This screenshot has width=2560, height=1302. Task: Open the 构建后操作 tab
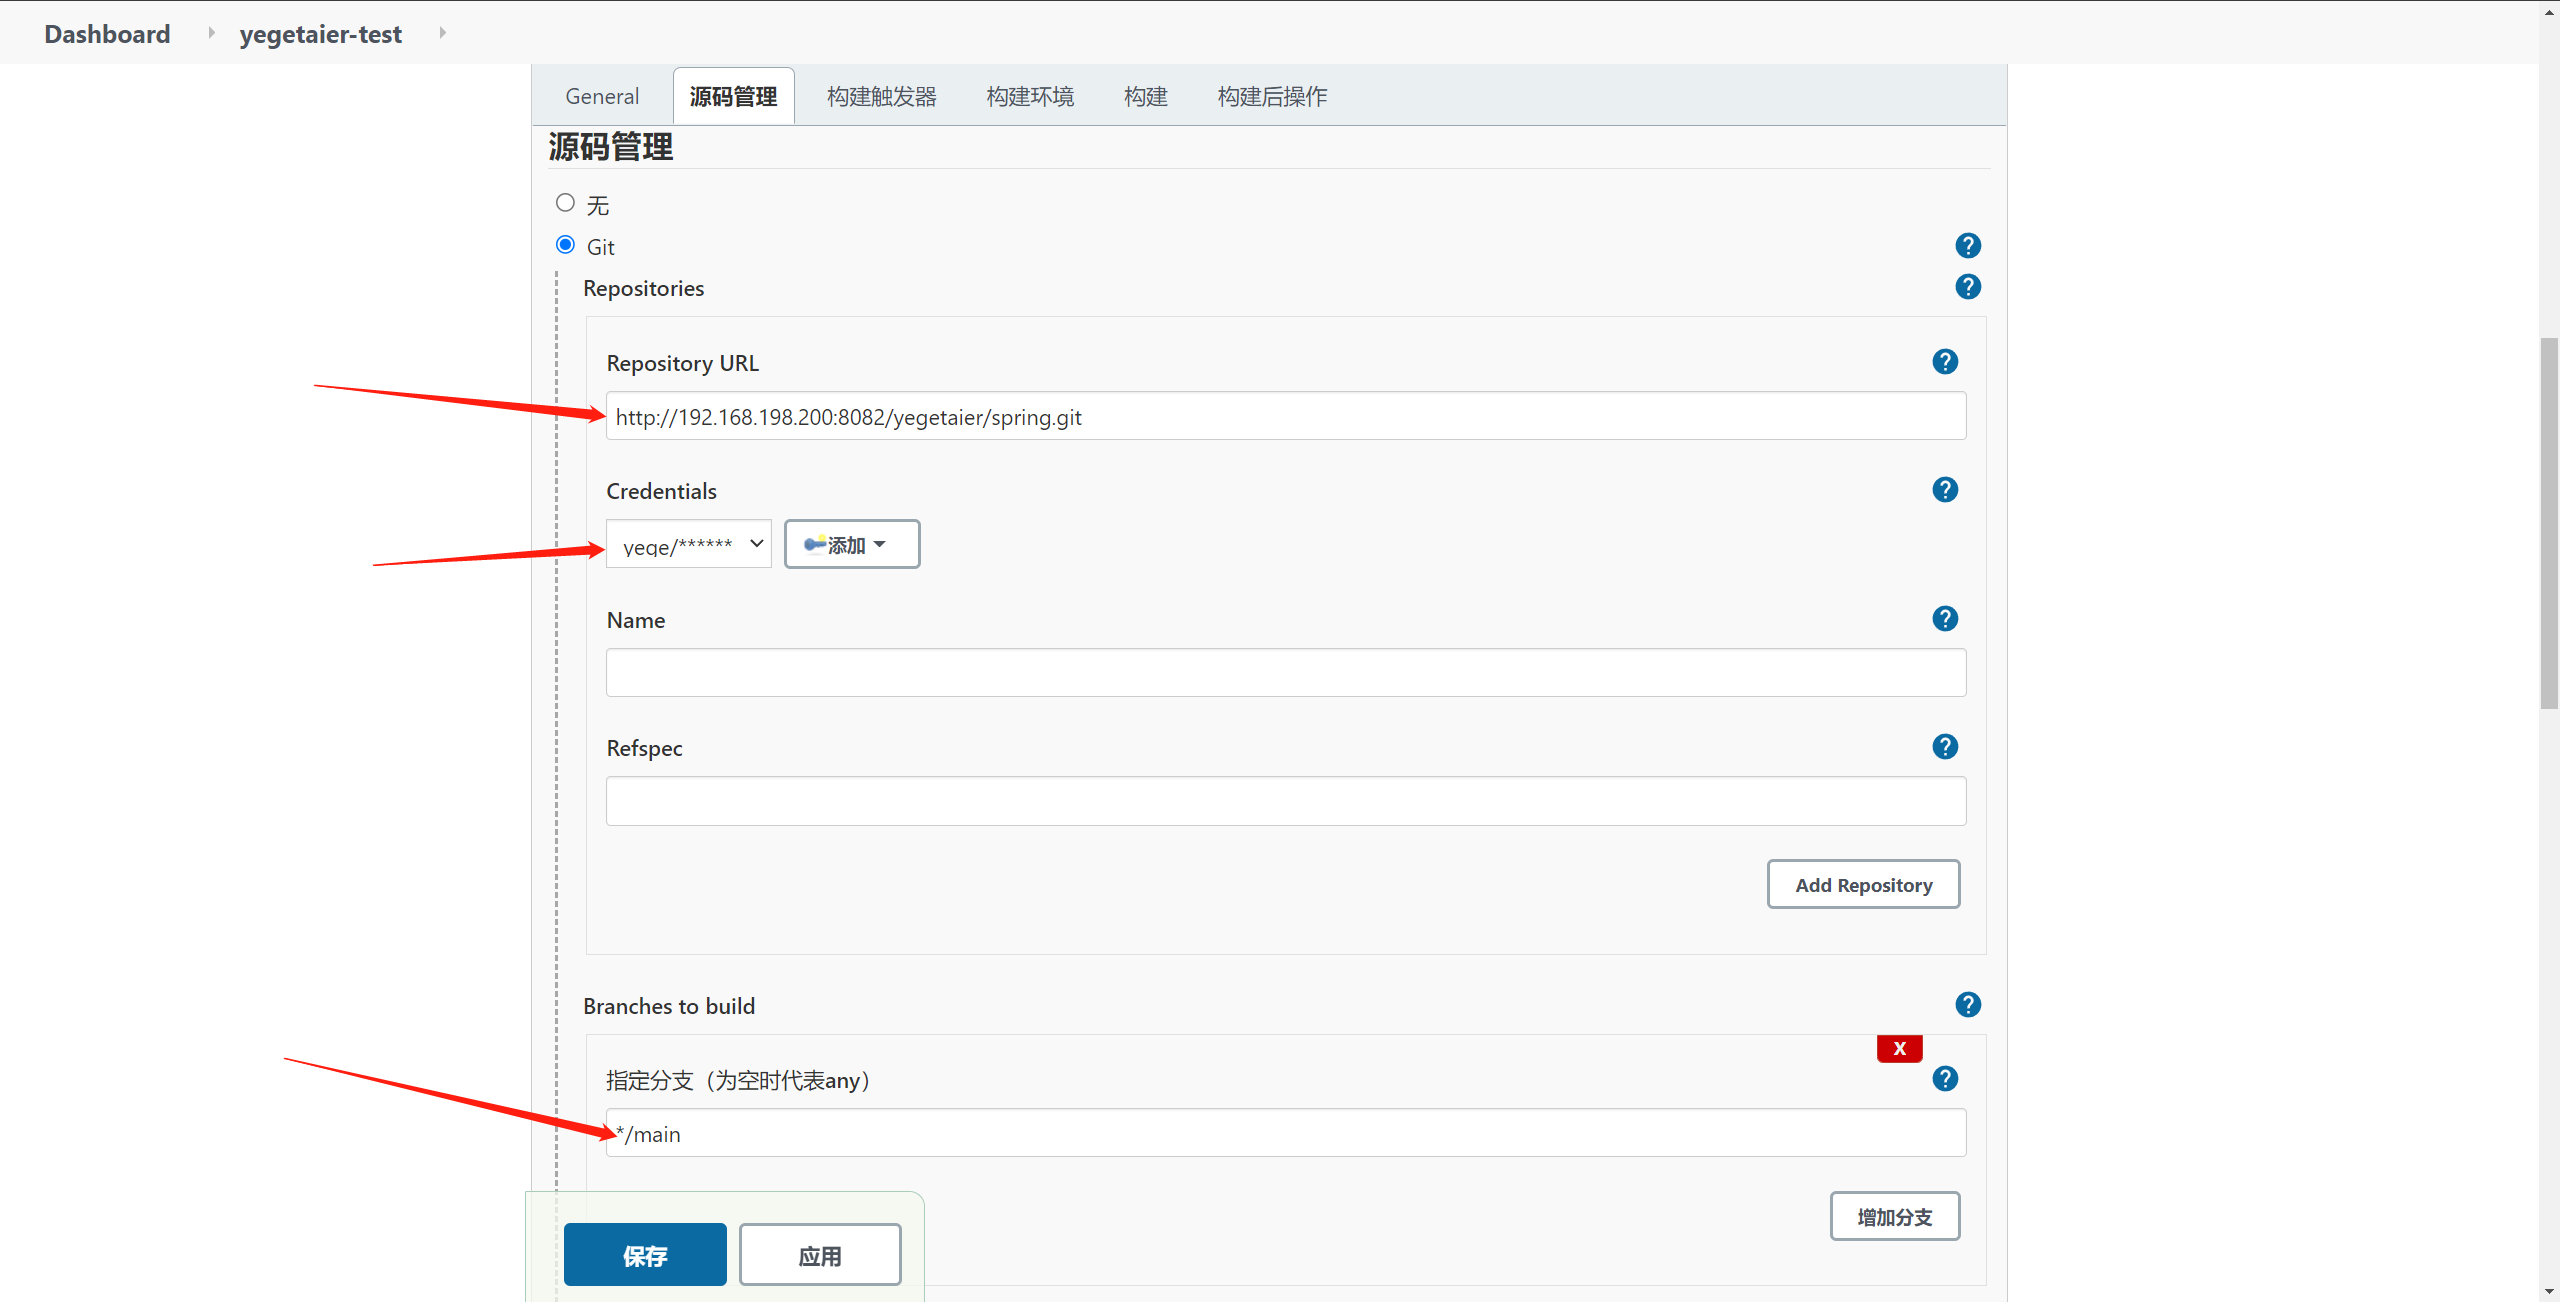coord(1272,97)
